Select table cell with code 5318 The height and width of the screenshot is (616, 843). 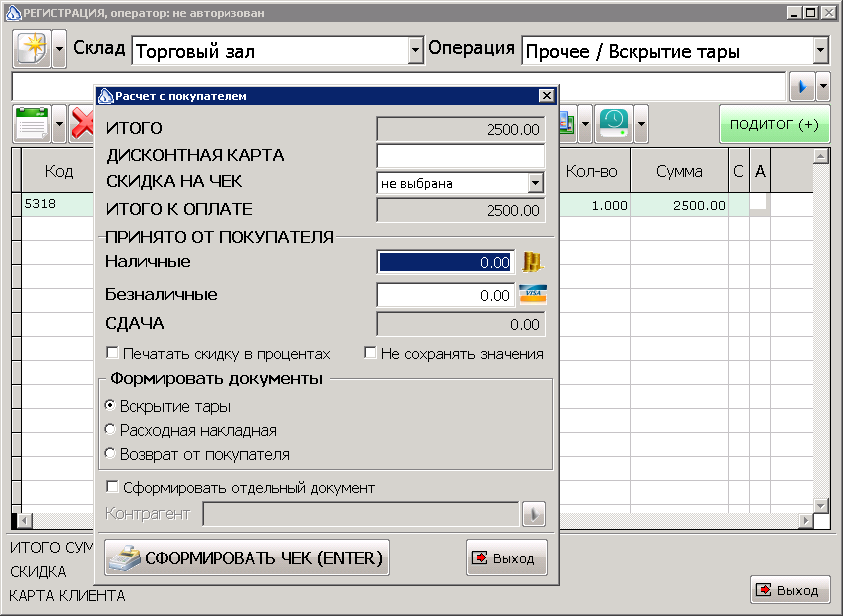(59, 204)
